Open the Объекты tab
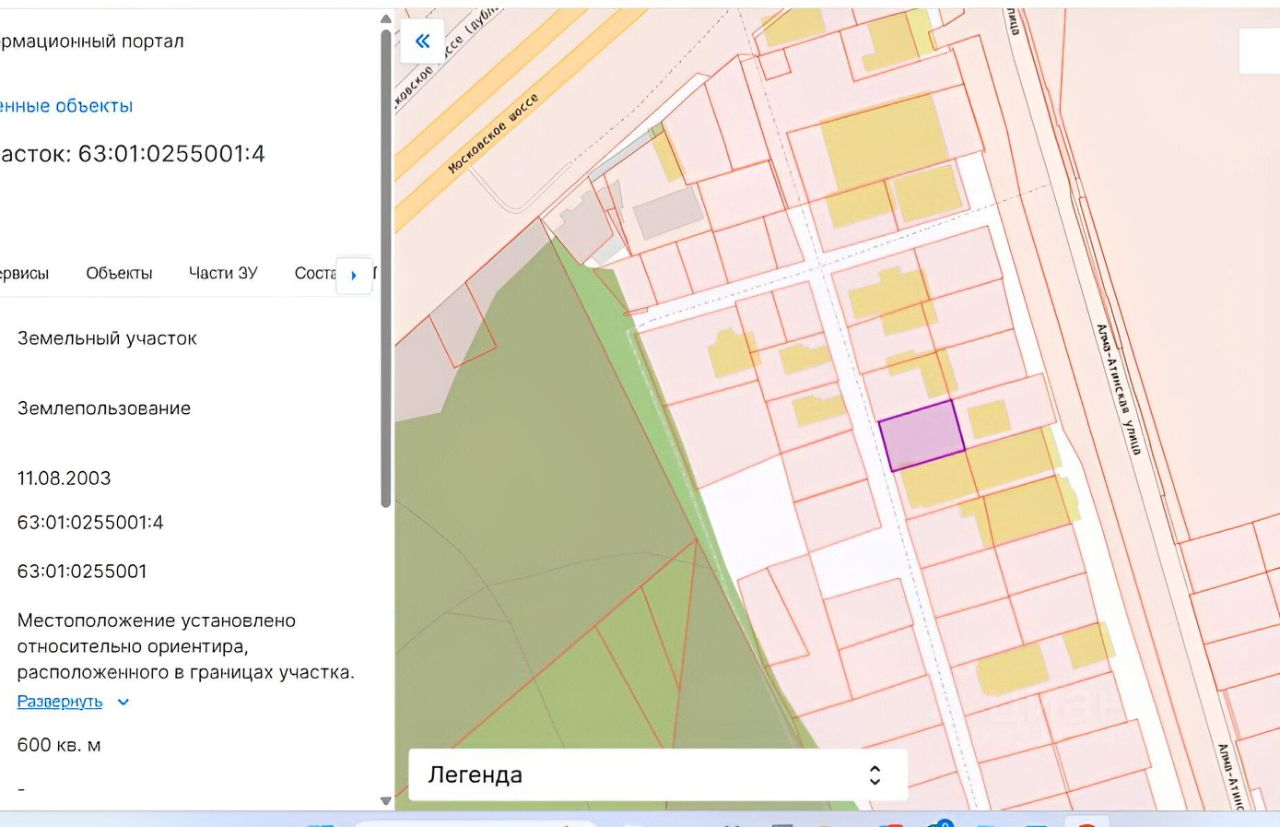Screen dimensions: 1280x827 pos(119,273)
